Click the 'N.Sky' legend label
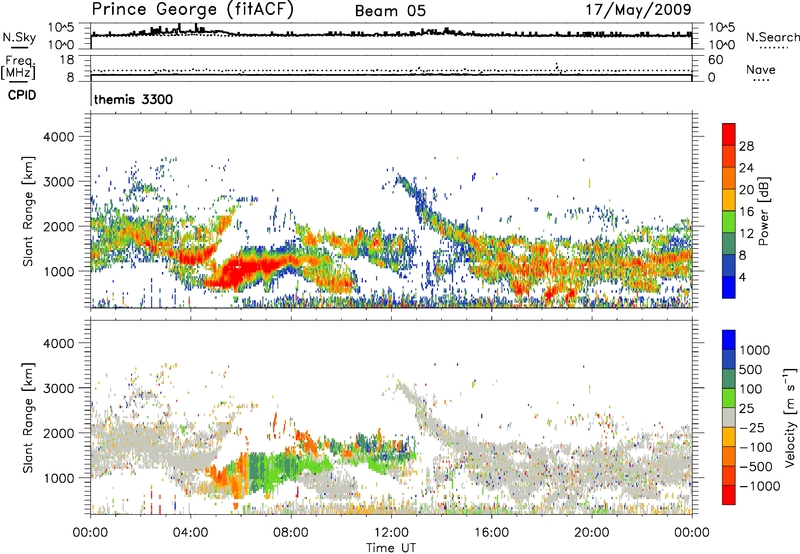The width and height of the screenshot is (800, 554). coord(19,38)
